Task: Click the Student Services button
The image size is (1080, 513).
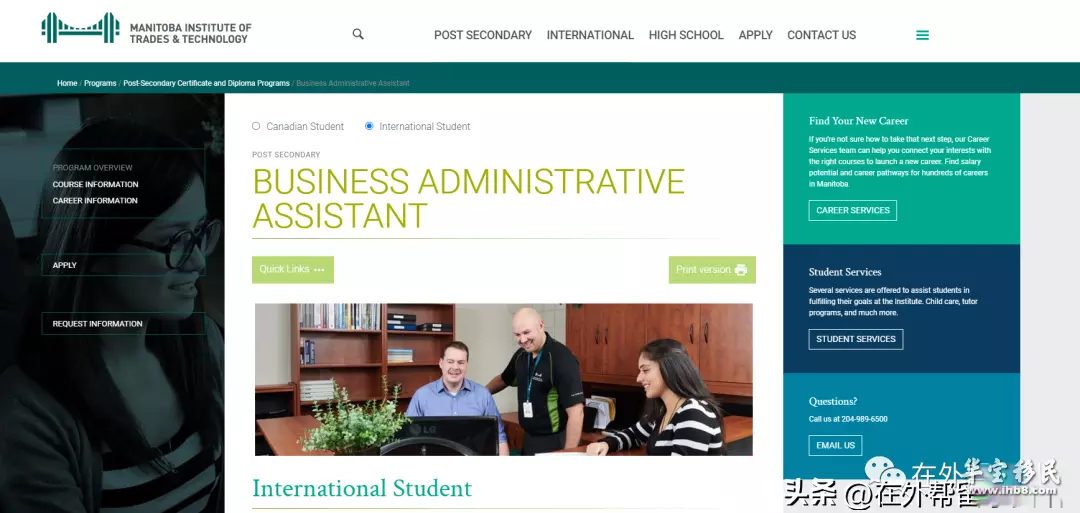Action: pos(855,339)
